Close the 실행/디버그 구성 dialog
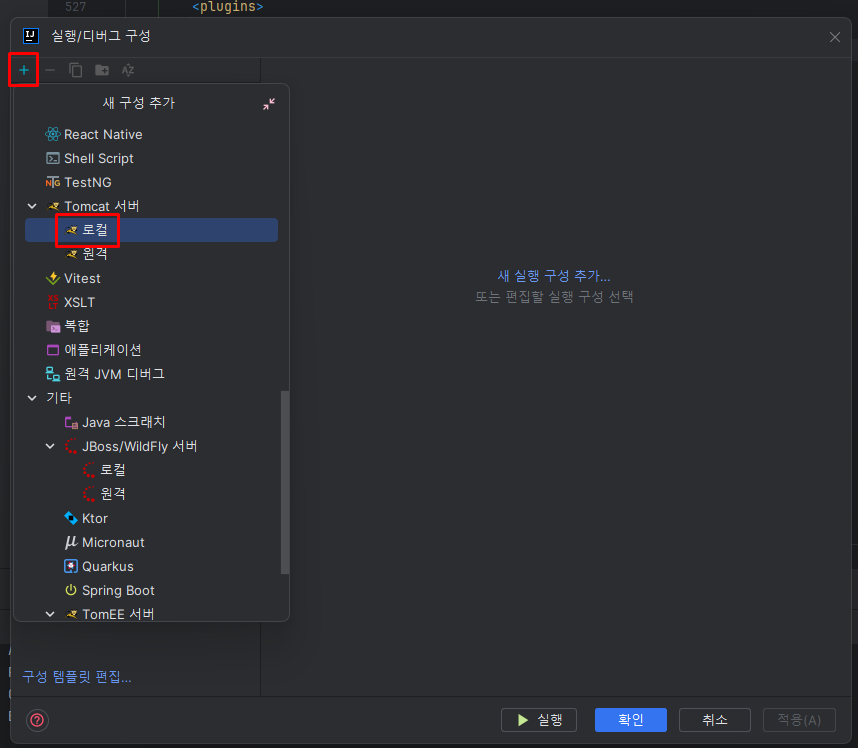 point(834,37)
